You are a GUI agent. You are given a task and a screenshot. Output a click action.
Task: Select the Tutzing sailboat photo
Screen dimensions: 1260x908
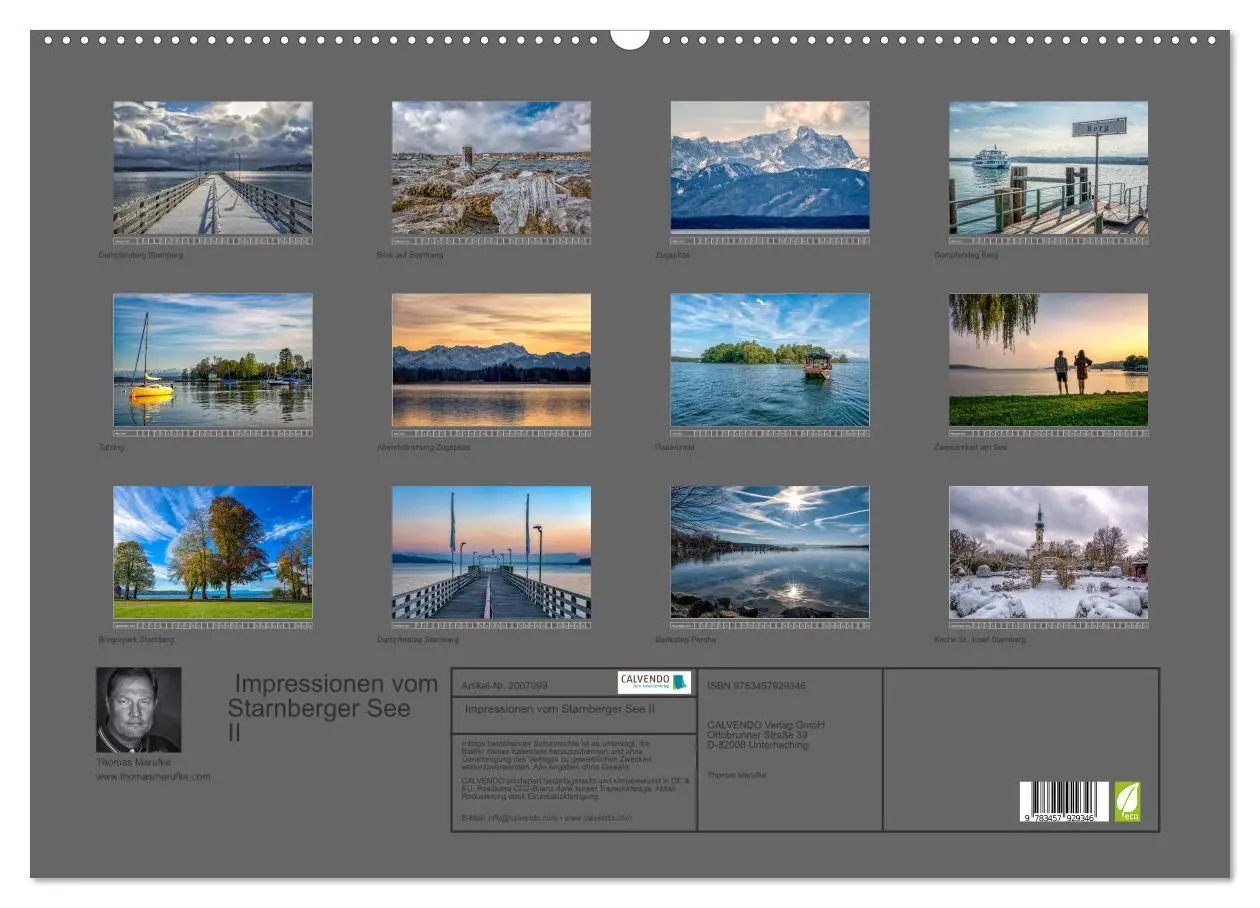point(212,360)
